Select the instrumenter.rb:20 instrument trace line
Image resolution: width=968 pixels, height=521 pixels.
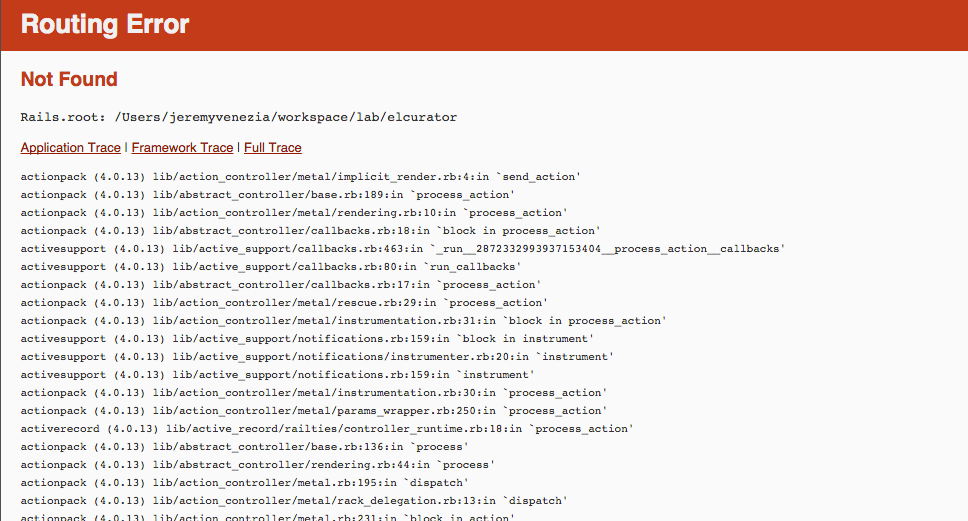coord(317,357)
